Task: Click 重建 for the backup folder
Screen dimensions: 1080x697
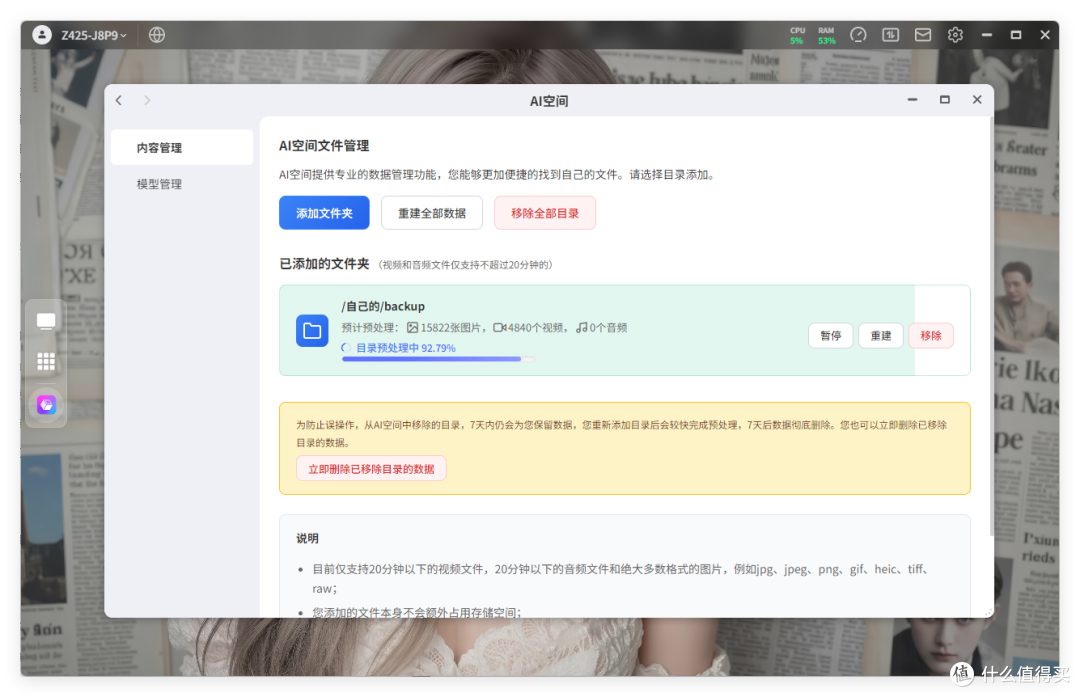Action: 881,335
